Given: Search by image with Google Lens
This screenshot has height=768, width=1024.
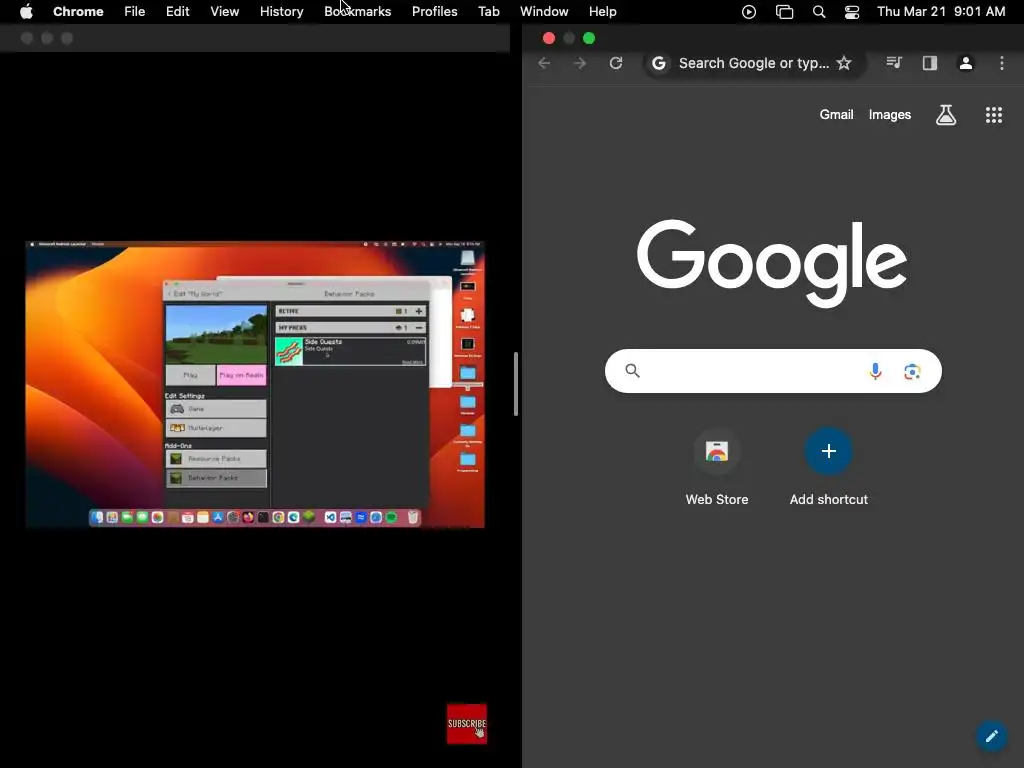Looking at the screenshot, I should 912,372.
